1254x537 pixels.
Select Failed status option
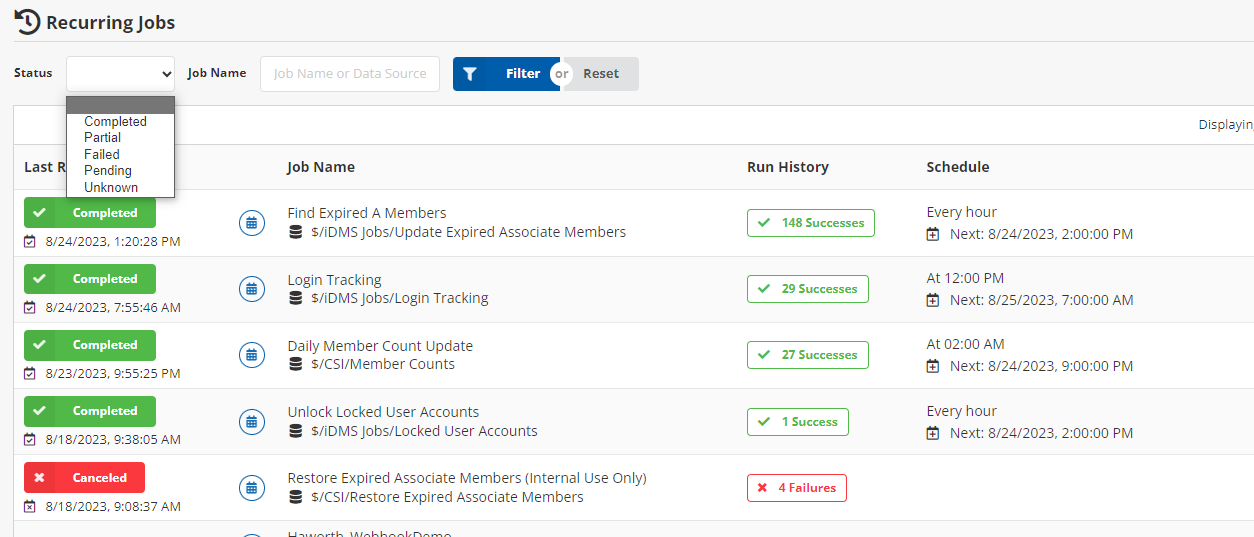(101, 155)
